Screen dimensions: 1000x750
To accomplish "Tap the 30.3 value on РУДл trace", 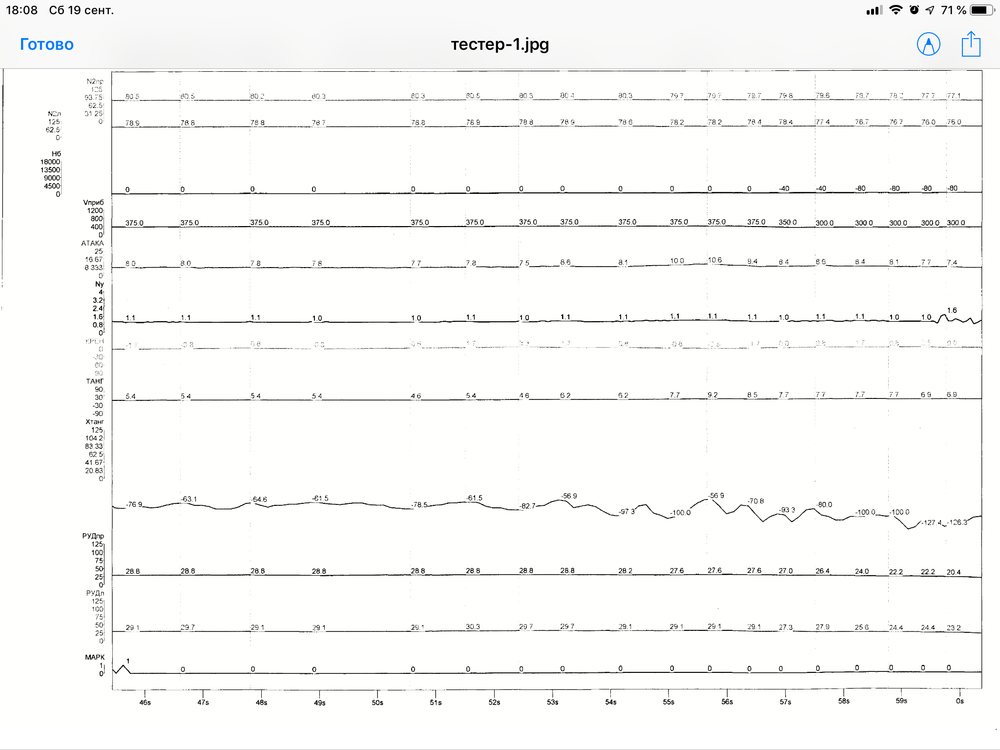I will click(x=473, y=627).
